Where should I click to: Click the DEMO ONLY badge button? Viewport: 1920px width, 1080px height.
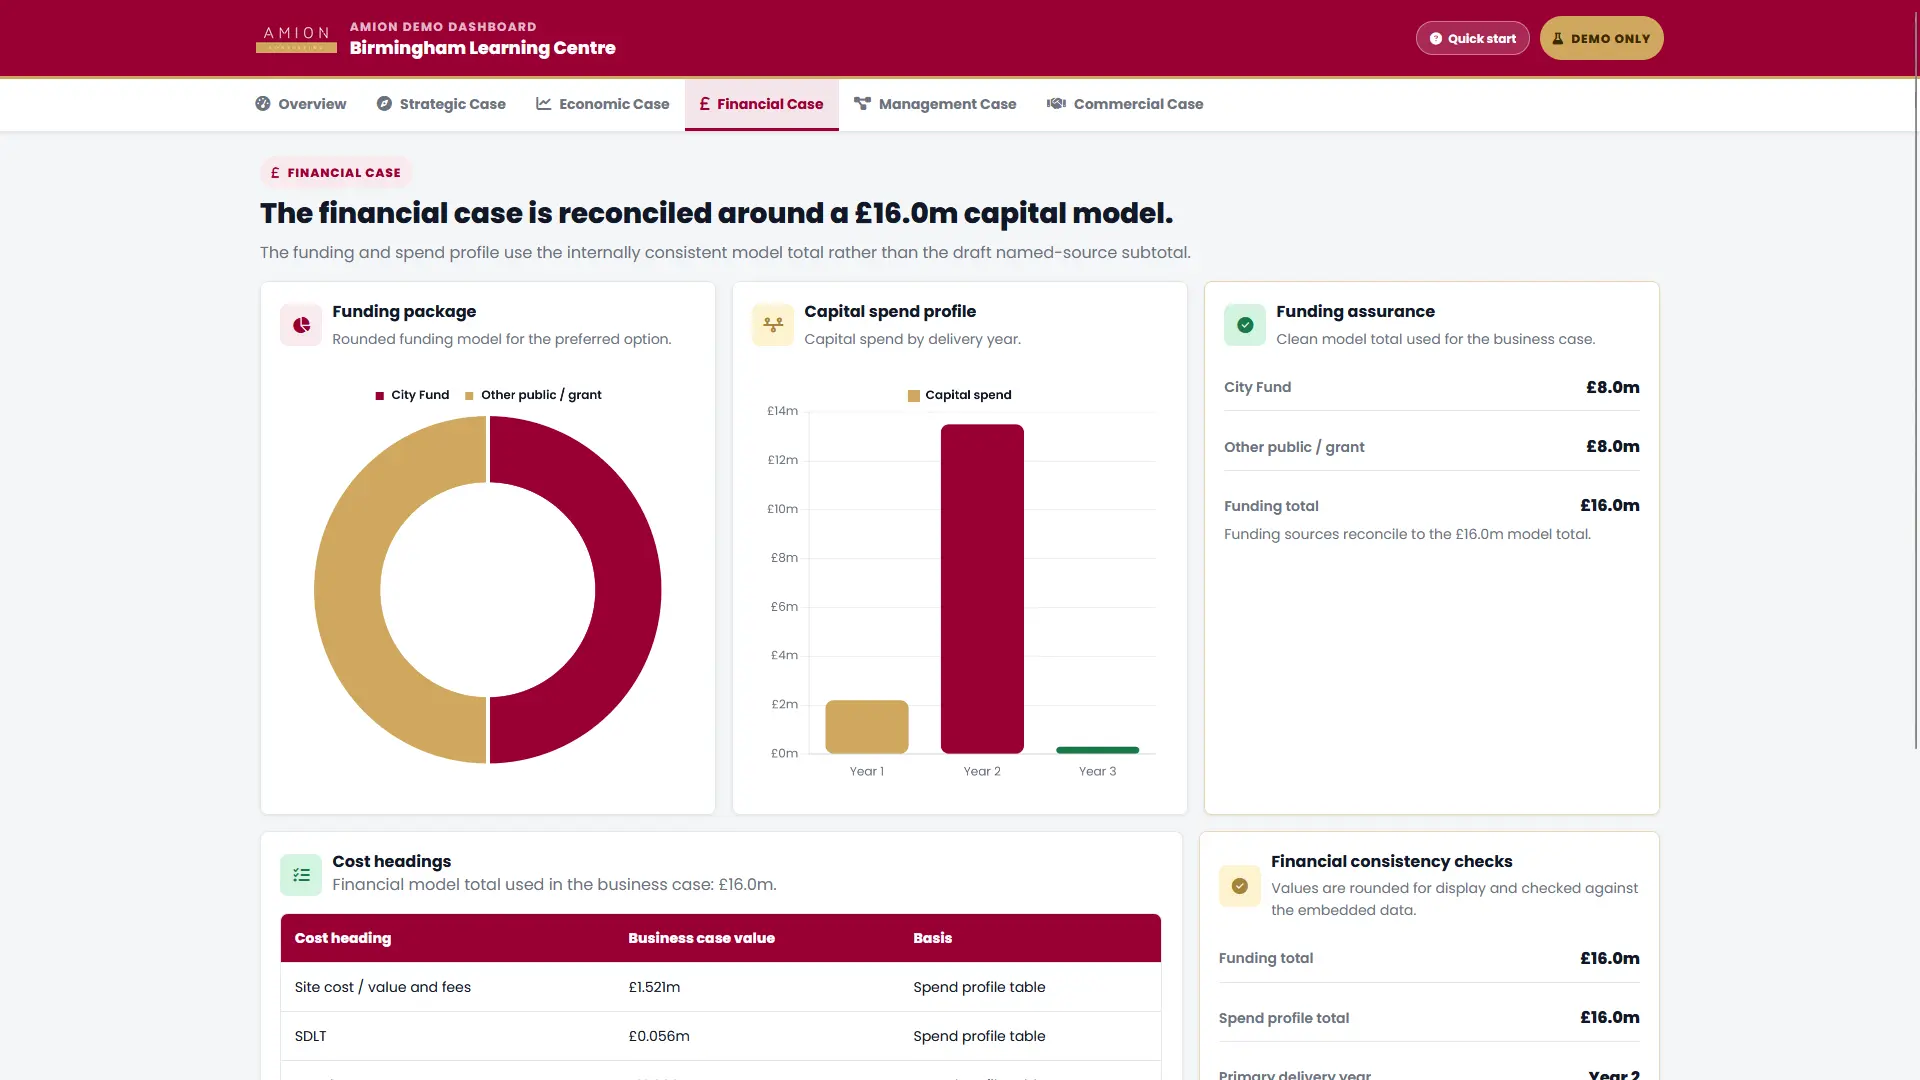1601,38
